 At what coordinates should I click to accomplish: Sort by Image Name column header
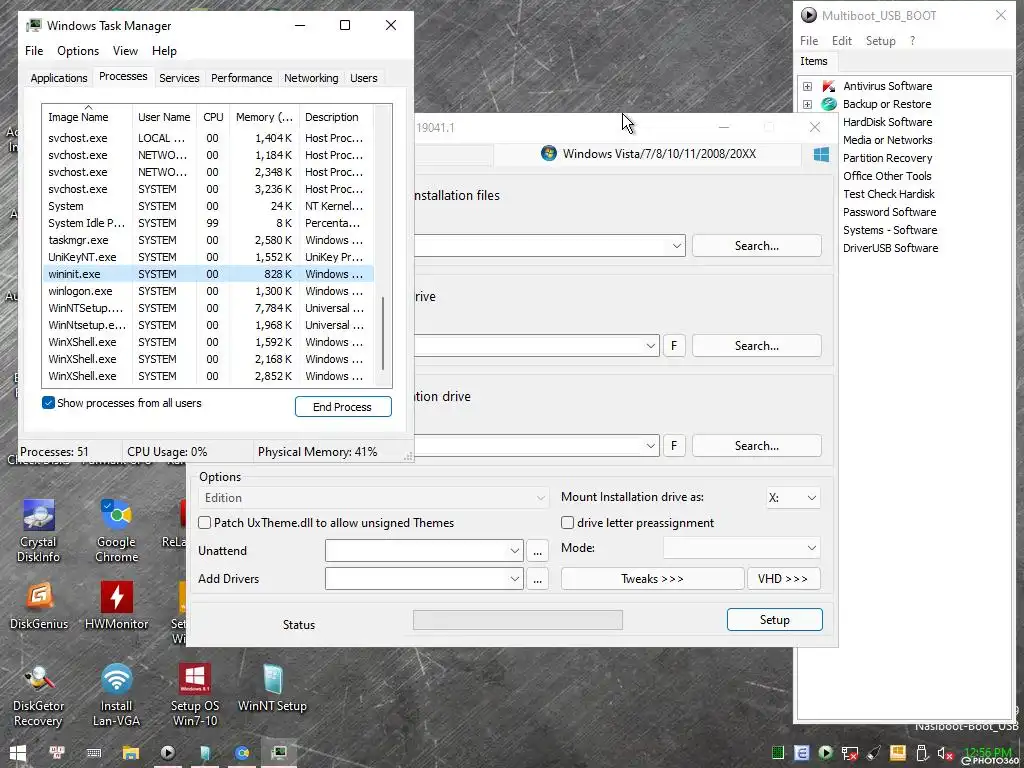pyautogui.click(x=87, y=117)
